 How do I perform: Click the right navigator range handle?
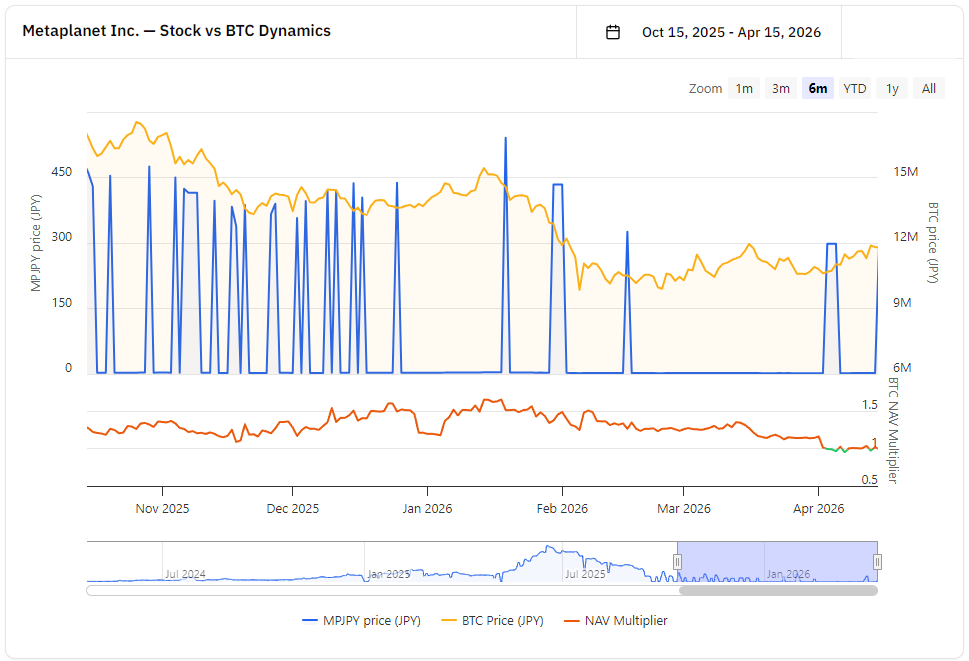(877, 562)
